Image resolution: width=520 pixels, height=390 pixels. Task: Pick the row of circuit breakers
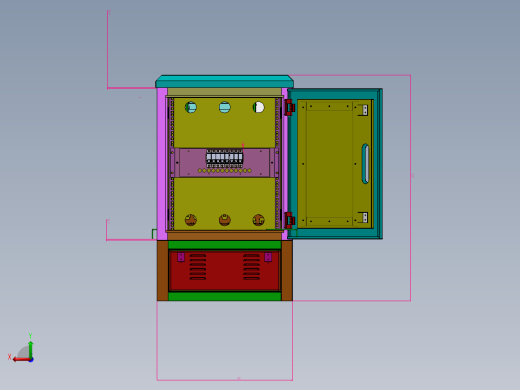(224, 158)
